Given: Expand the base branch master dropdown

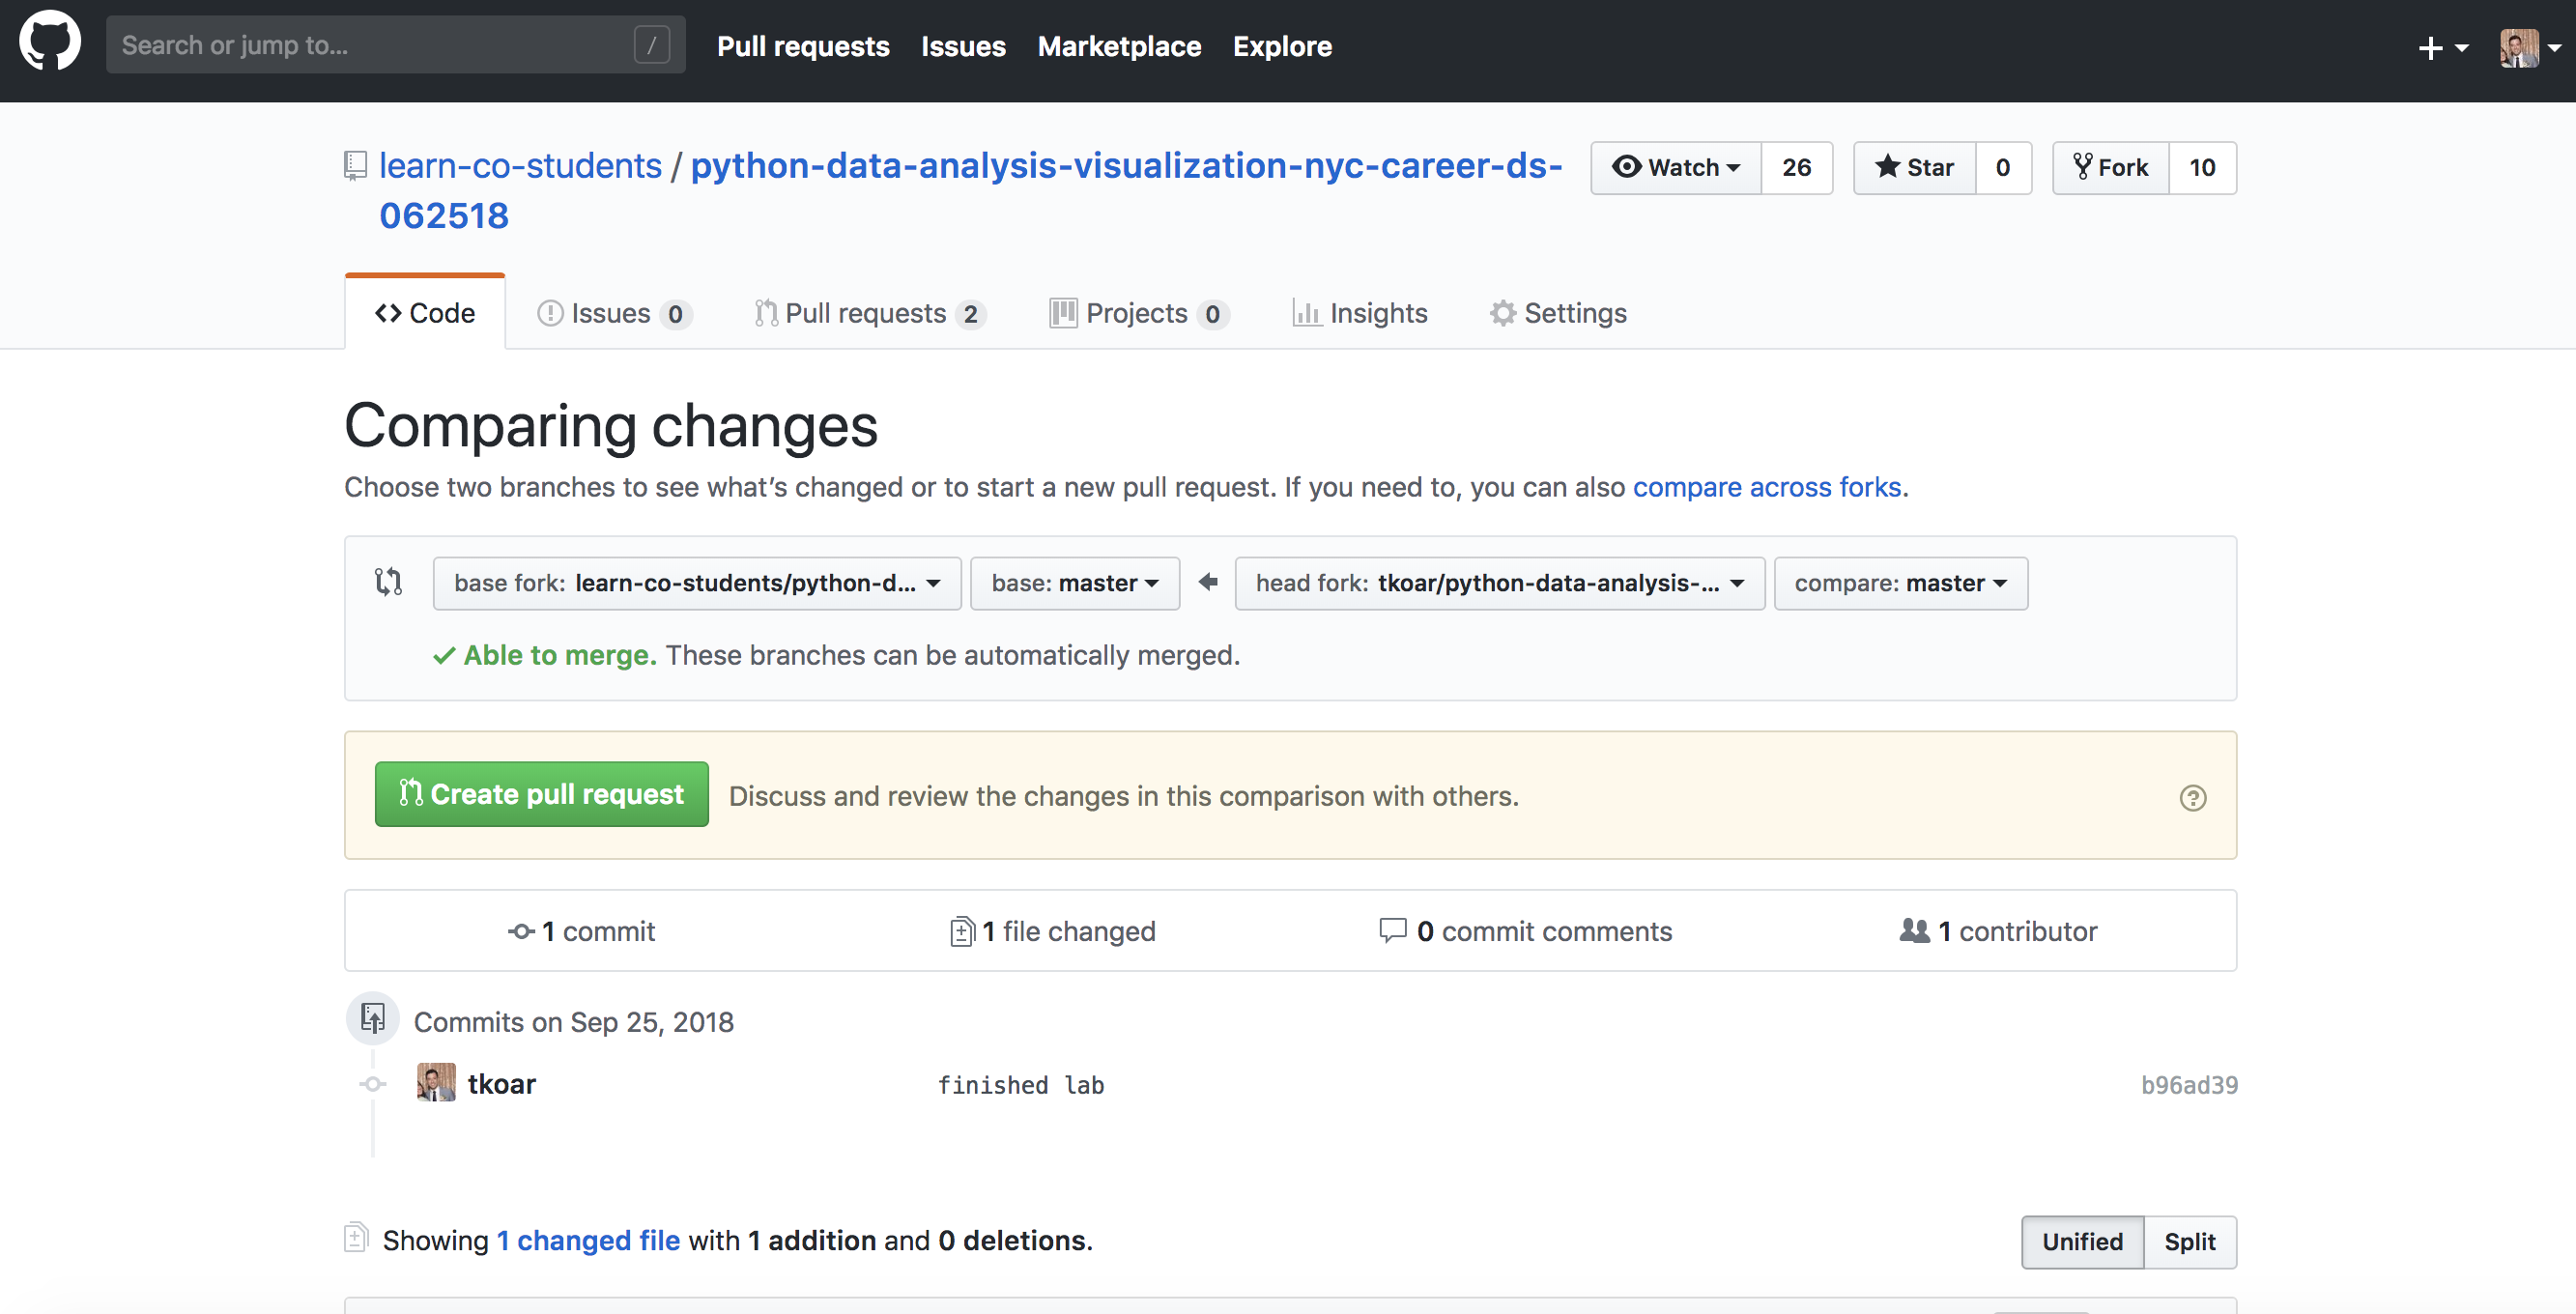Looking at the screenshot, I should pos(1073,584).
